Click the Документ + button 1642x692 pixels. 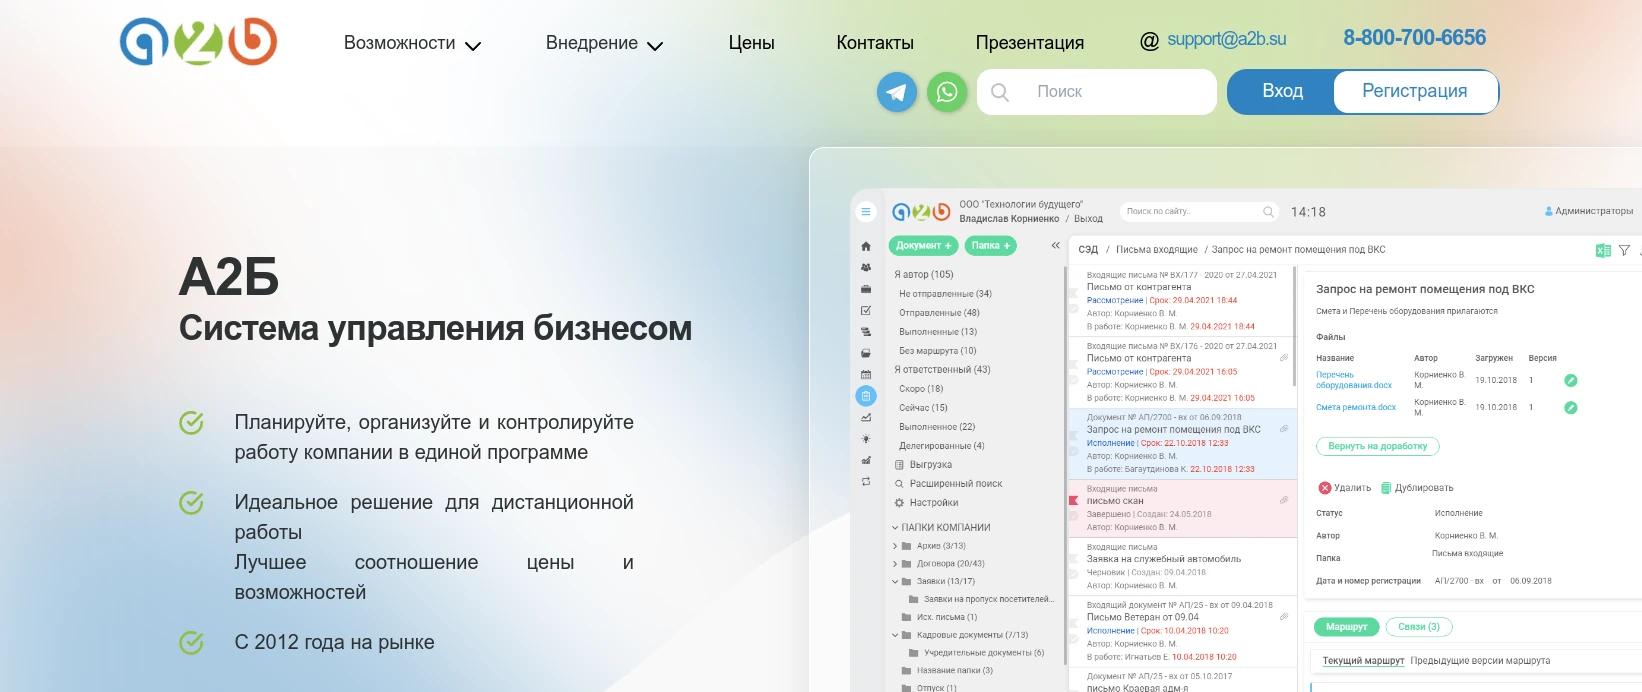[x=923, y=246]
